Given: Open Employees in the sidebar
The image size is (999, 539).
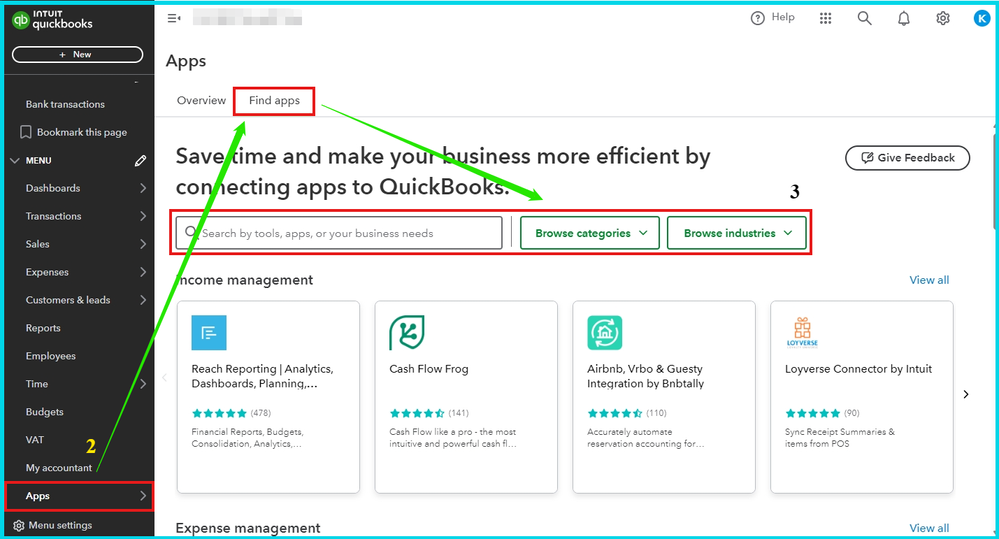Looking at the screenshot, I should click(50, 356).
